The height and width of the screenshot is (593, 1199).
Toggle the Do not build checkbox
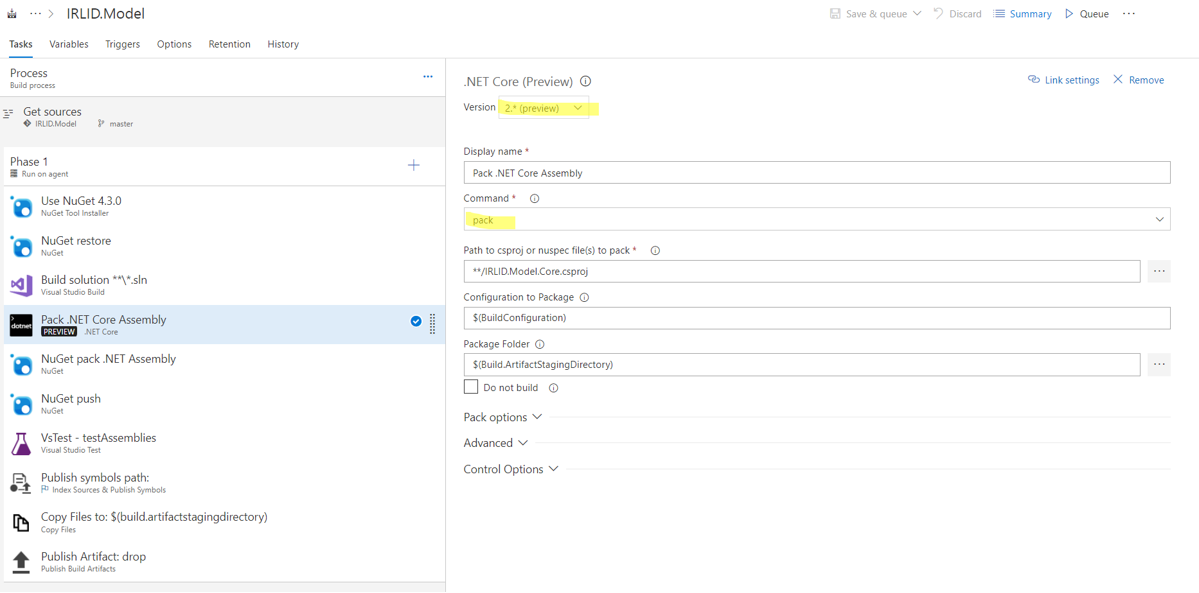pos(471,387)
